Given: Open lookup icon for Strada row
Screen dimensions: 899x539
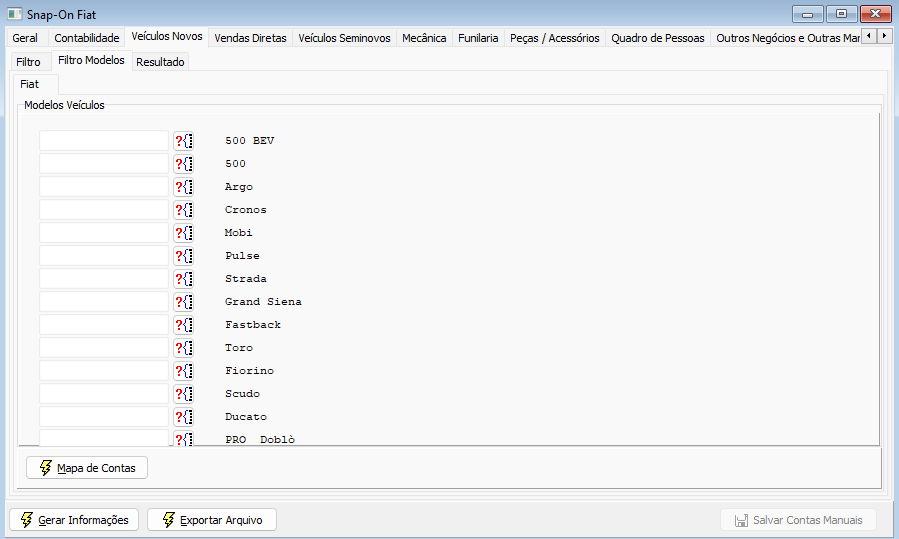Looking at the screenshot, I should coord(183,278).
